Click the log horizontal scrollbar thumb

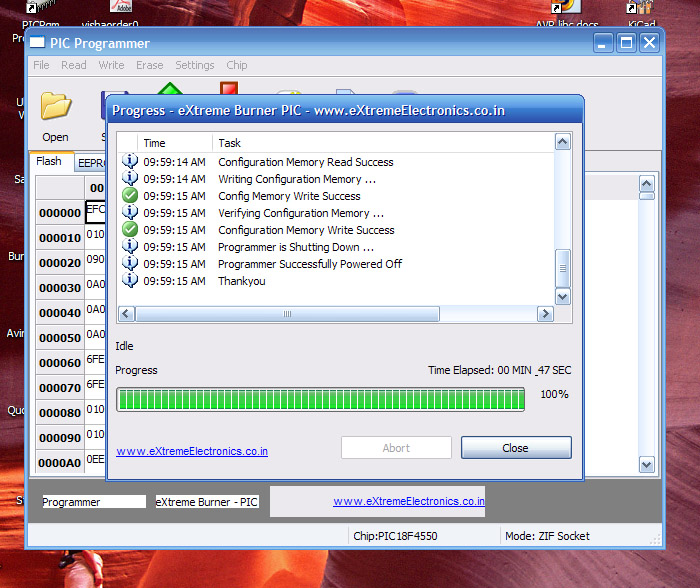288,314
